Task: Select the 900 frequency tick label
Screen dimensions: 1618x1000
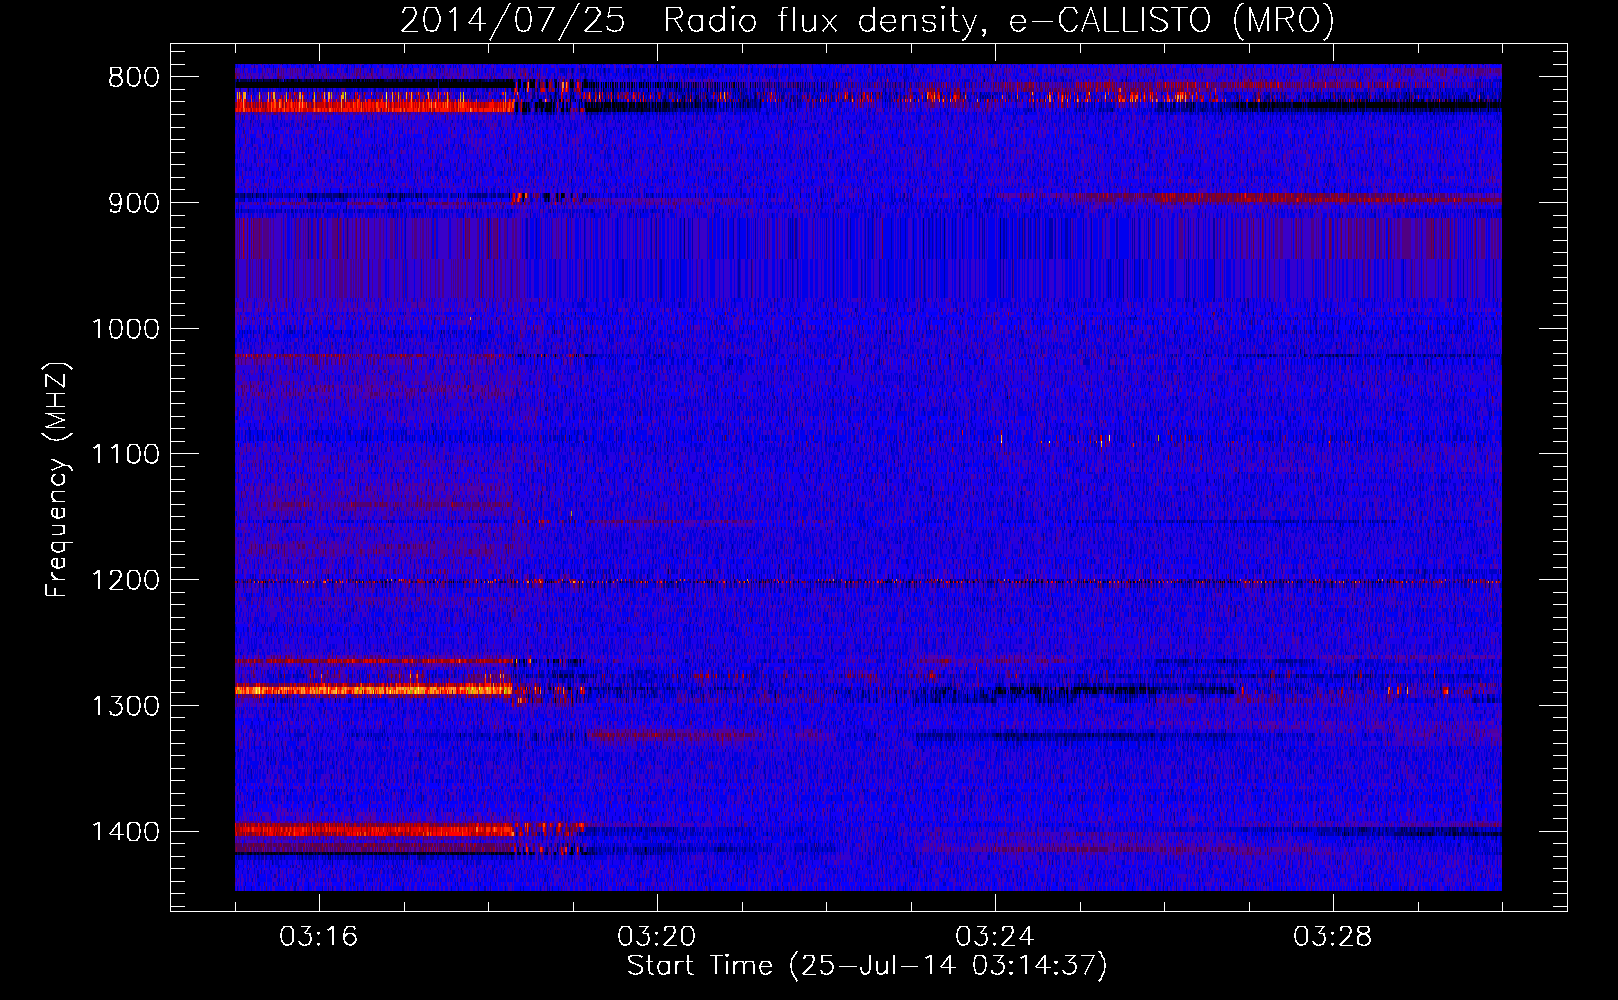Action: 134,203
